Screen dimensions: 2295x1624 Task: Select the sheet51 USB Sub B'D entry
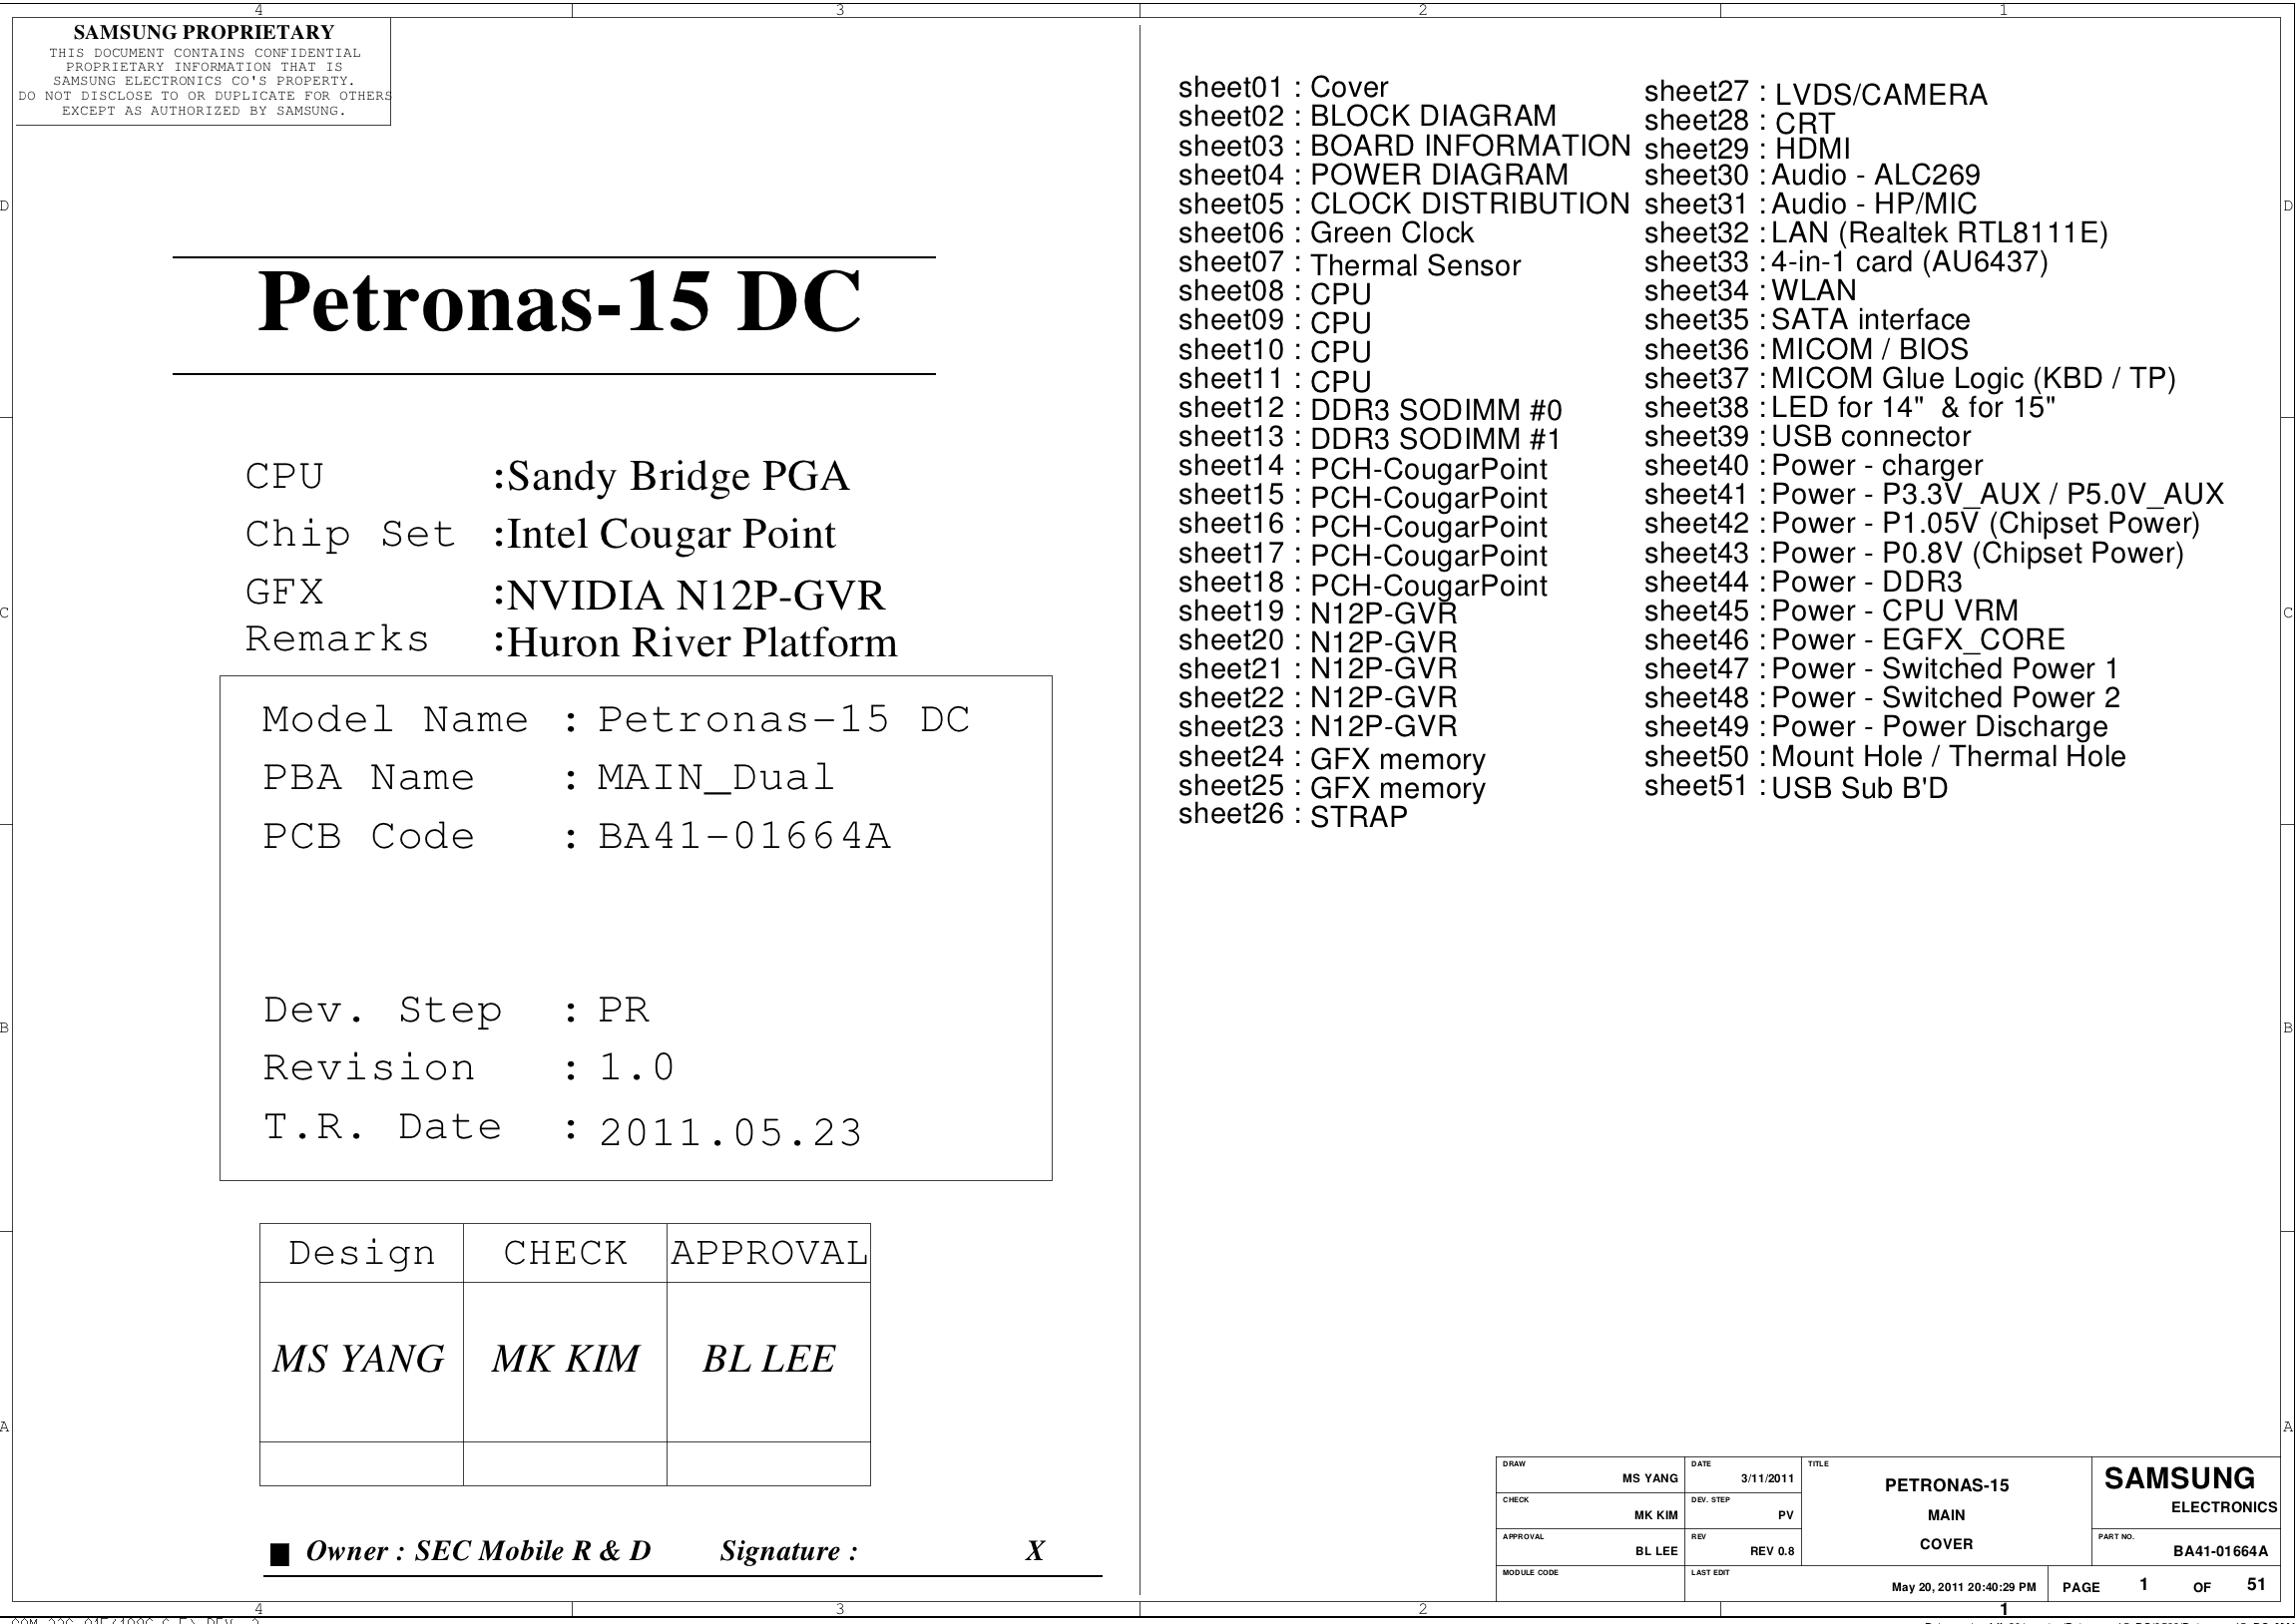coord(1796,788)
